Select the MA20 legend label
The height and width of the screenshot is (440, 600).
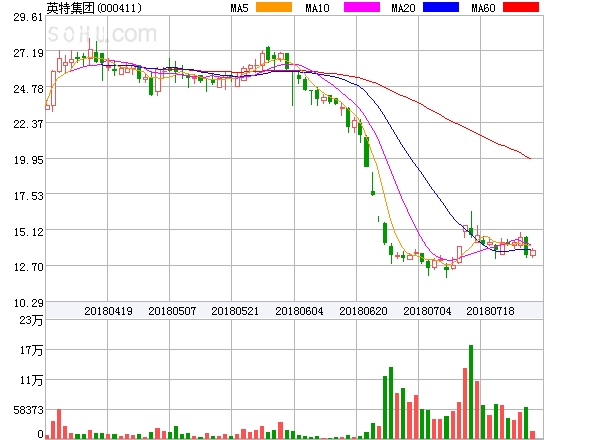403,8
